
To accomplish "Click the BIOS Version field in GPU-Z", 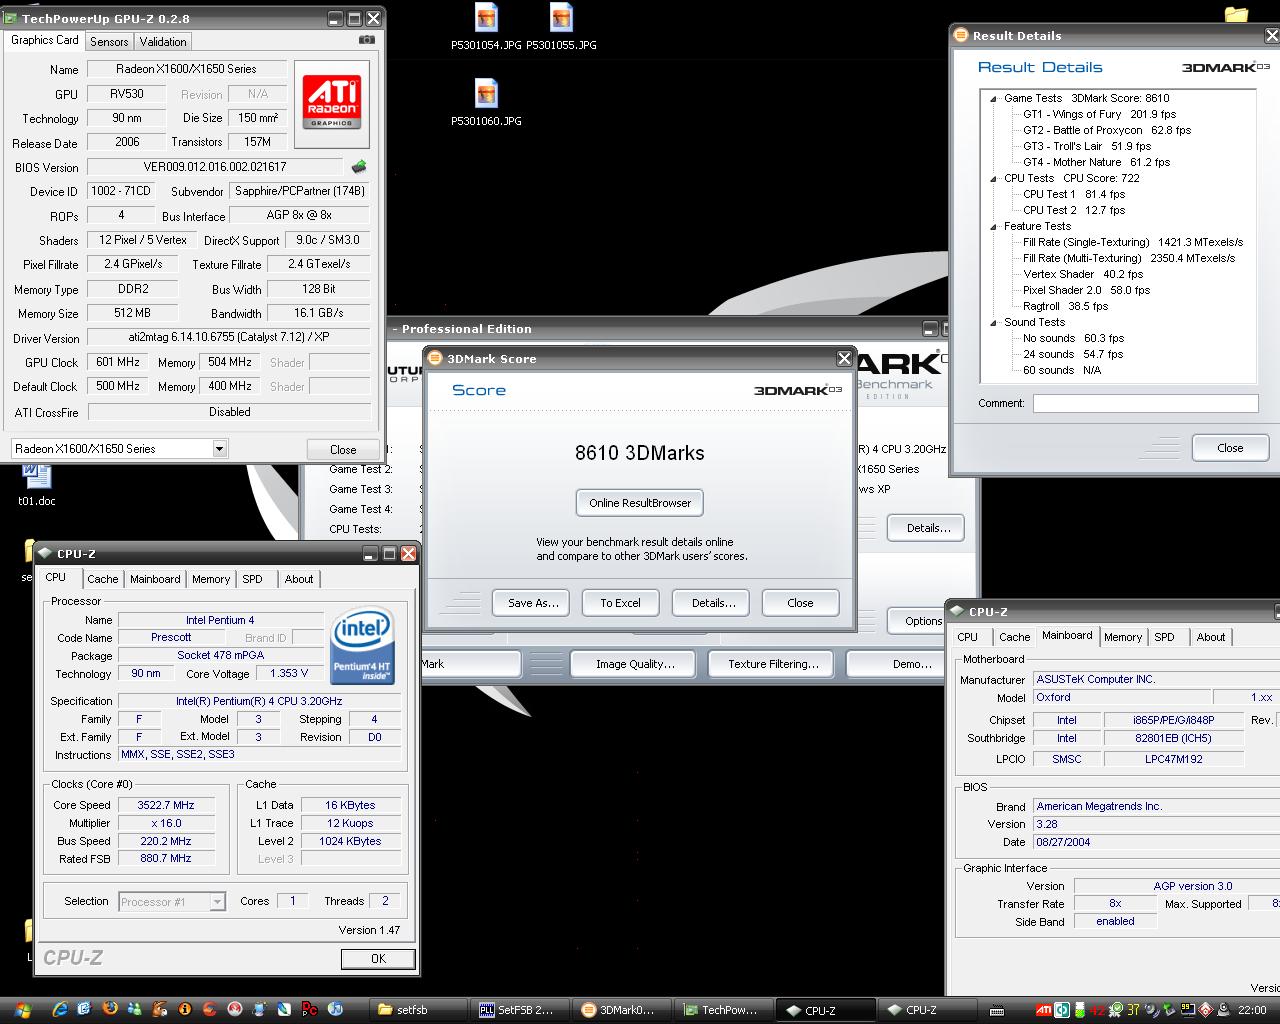I will pyautogui.click(x=215, y=167).
